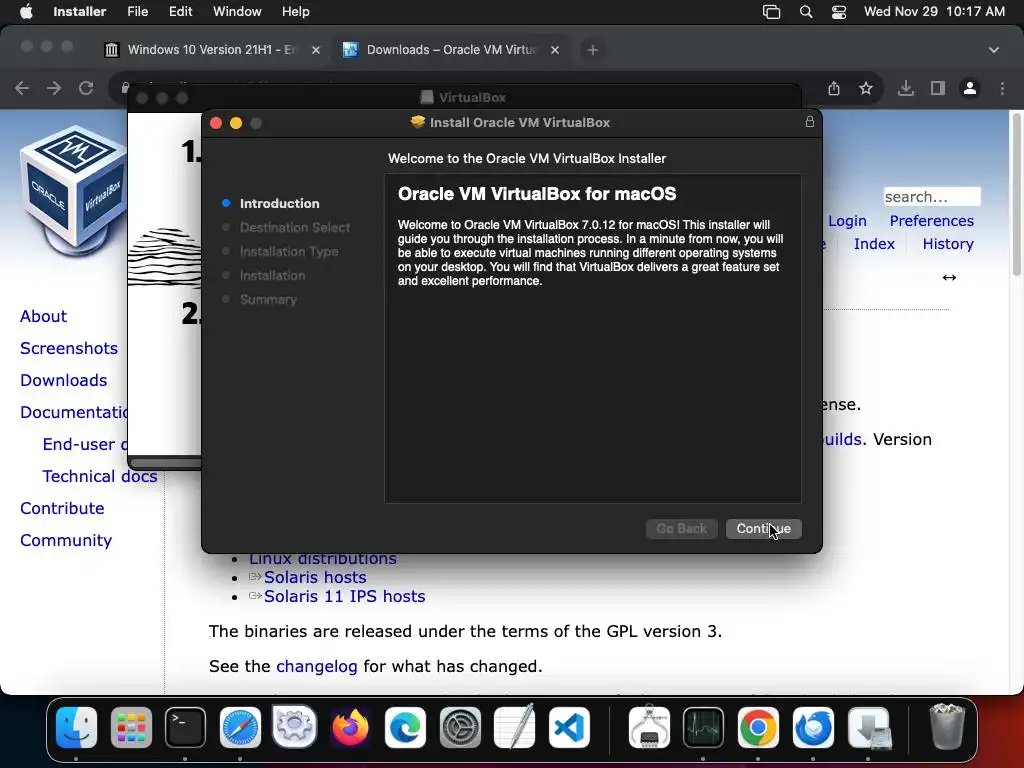The width and height of the screenshot is (1024, 768).
Task: Reload the browser page
Action: click(x=86, y=88)
